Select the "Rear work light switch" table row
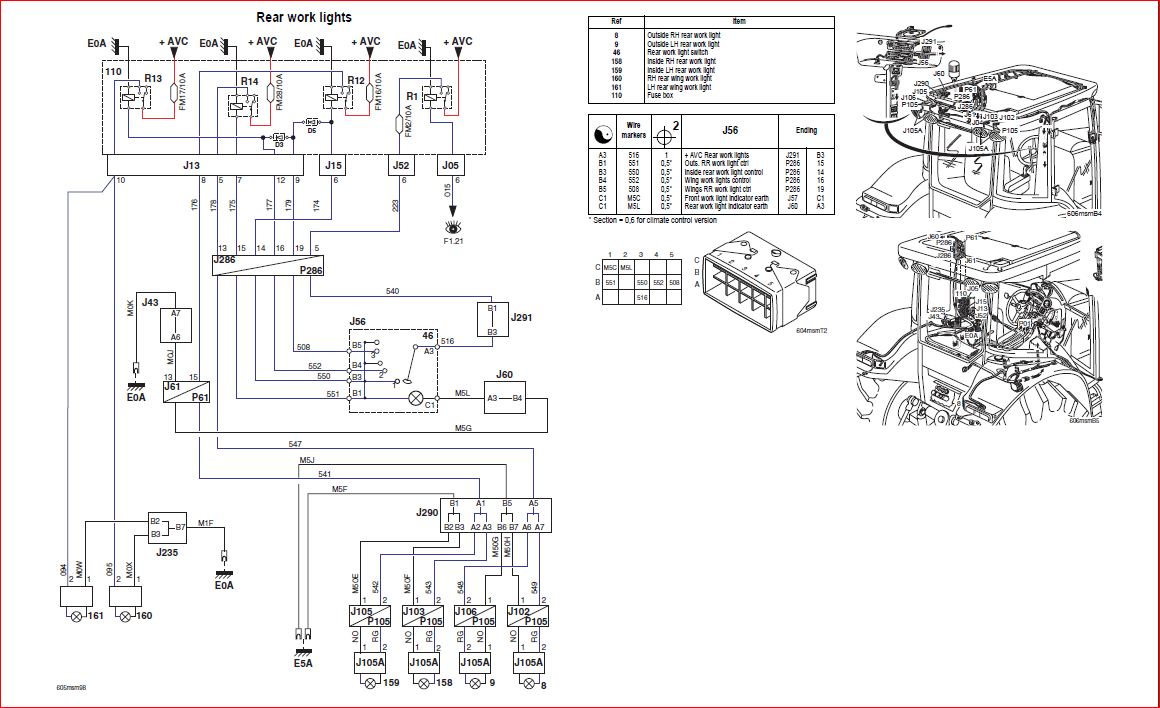This screenshot has width=1160, height=708. tap(711, 53)
